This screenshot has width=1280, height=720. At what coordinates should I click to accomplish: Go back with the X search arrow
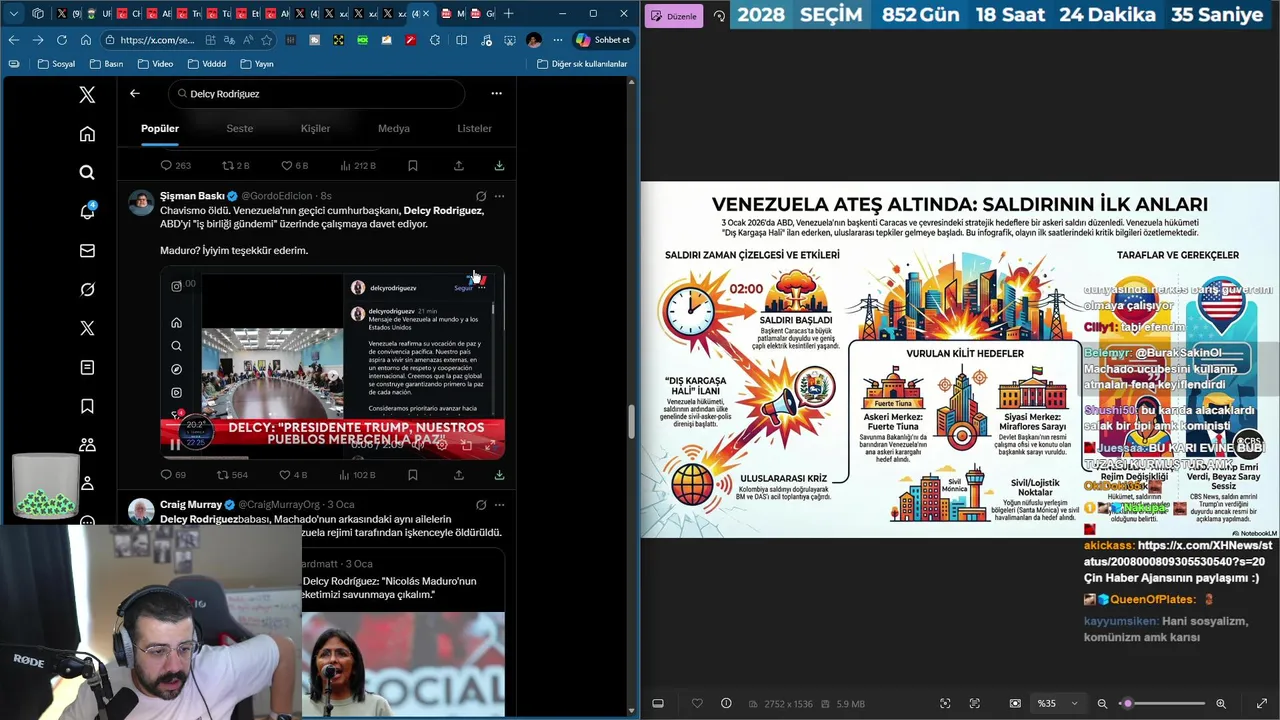pyautogui.click(x=135, y=93)
